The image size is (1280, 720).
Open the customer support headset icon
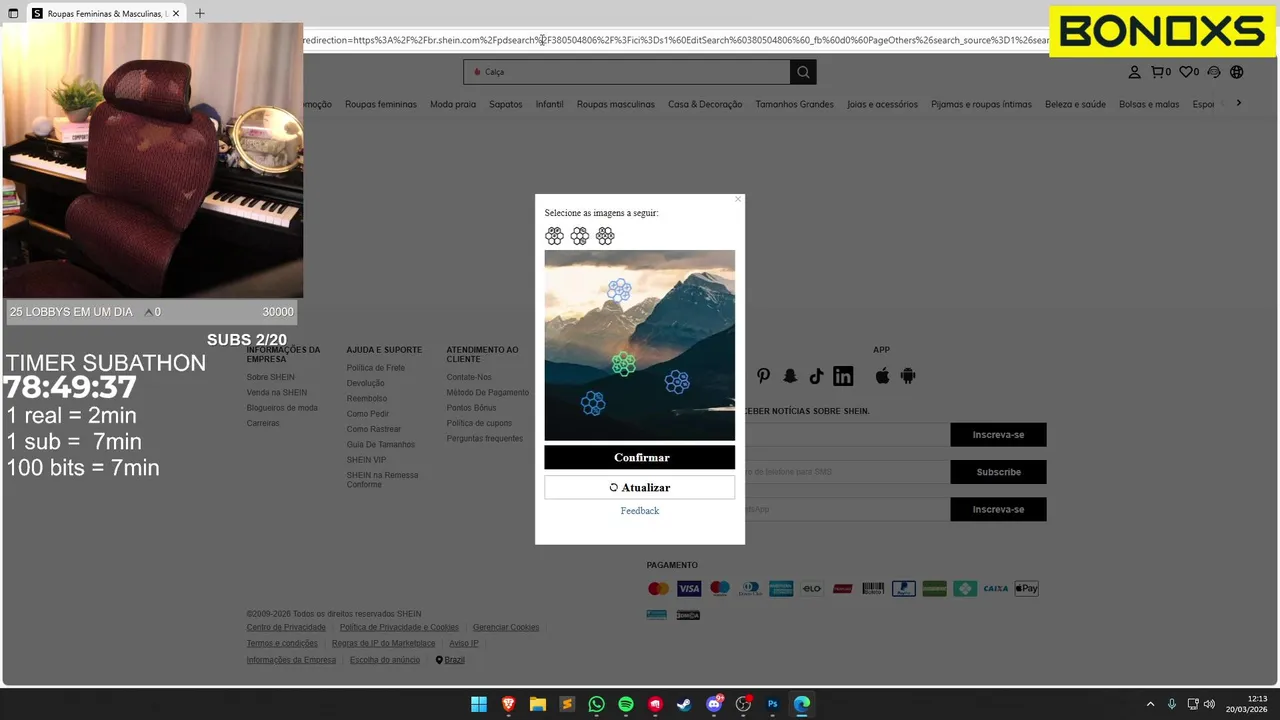coord(1214,72)
